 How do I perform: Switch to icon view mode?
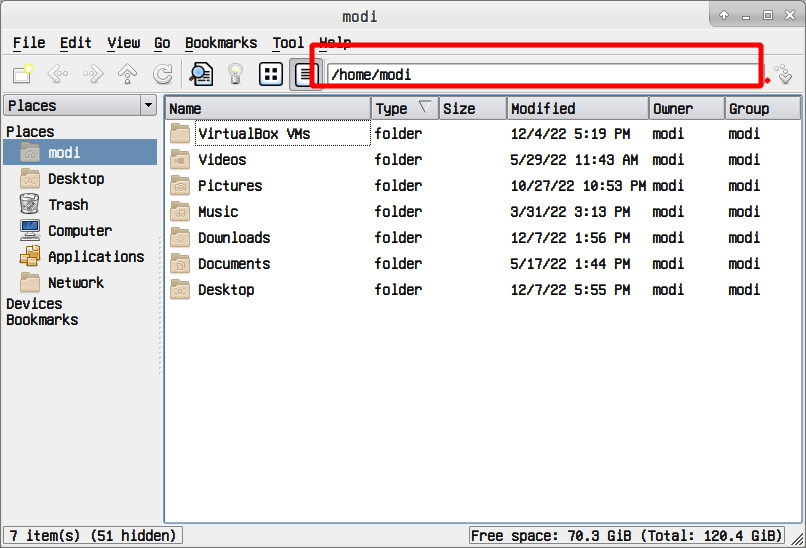pos(271,74)
